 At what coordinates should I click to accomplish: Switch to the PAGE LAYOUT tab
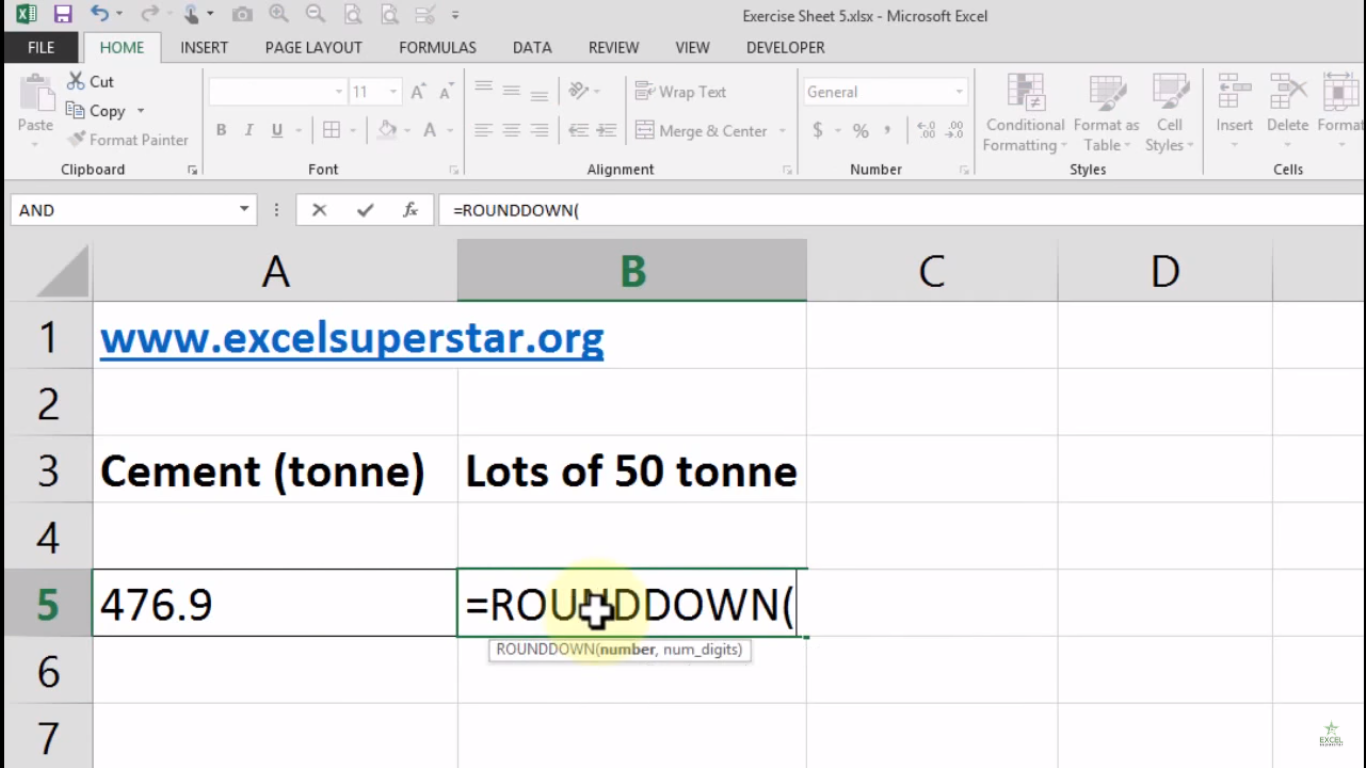pyautogui.click(x=313, y=47)
